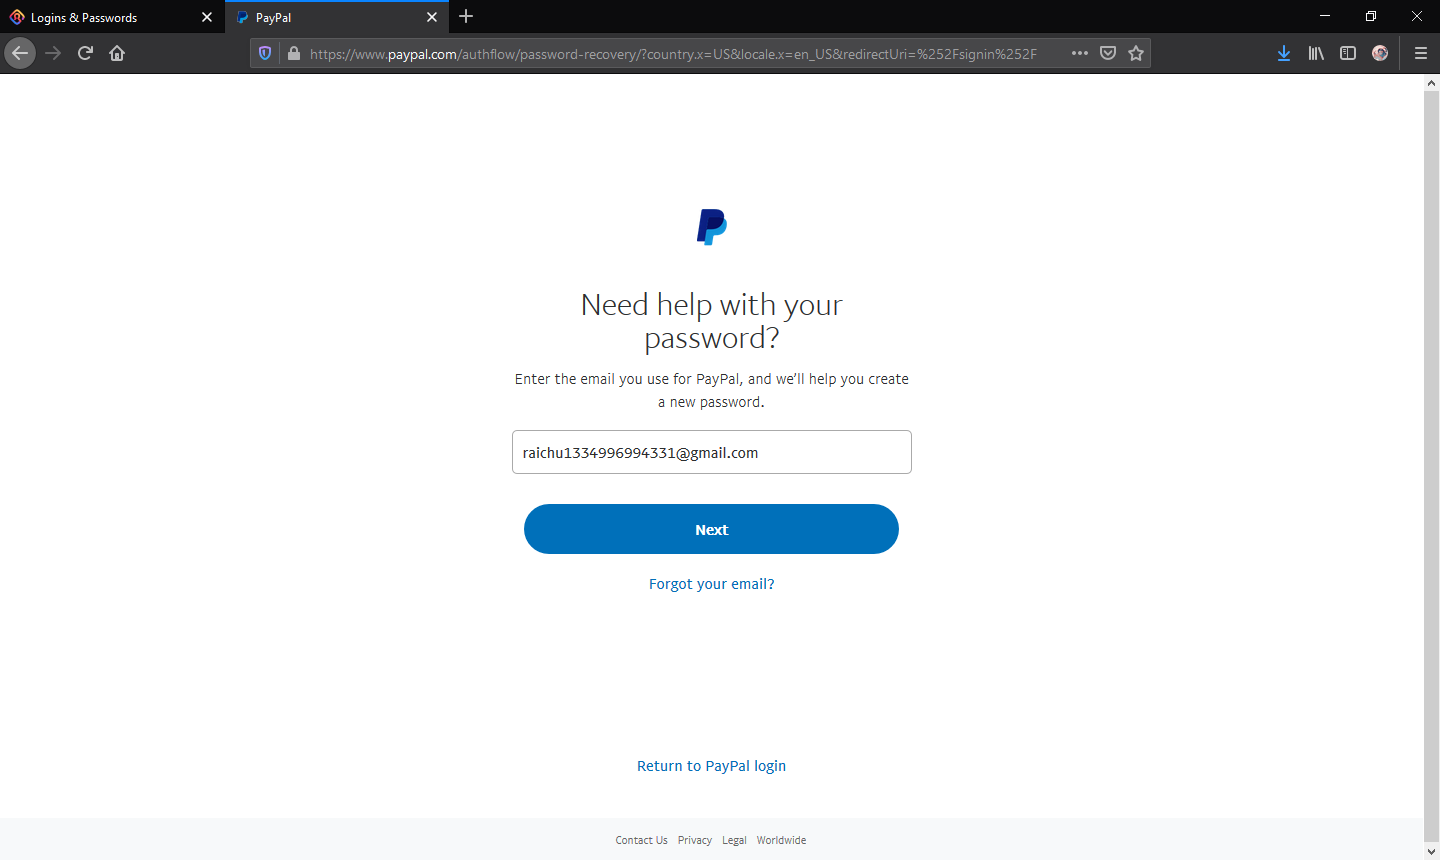This screenshot has width=1440, height=860.
Task: Open the browser home page
Action: pyautogui.click(x=117, y=53)
